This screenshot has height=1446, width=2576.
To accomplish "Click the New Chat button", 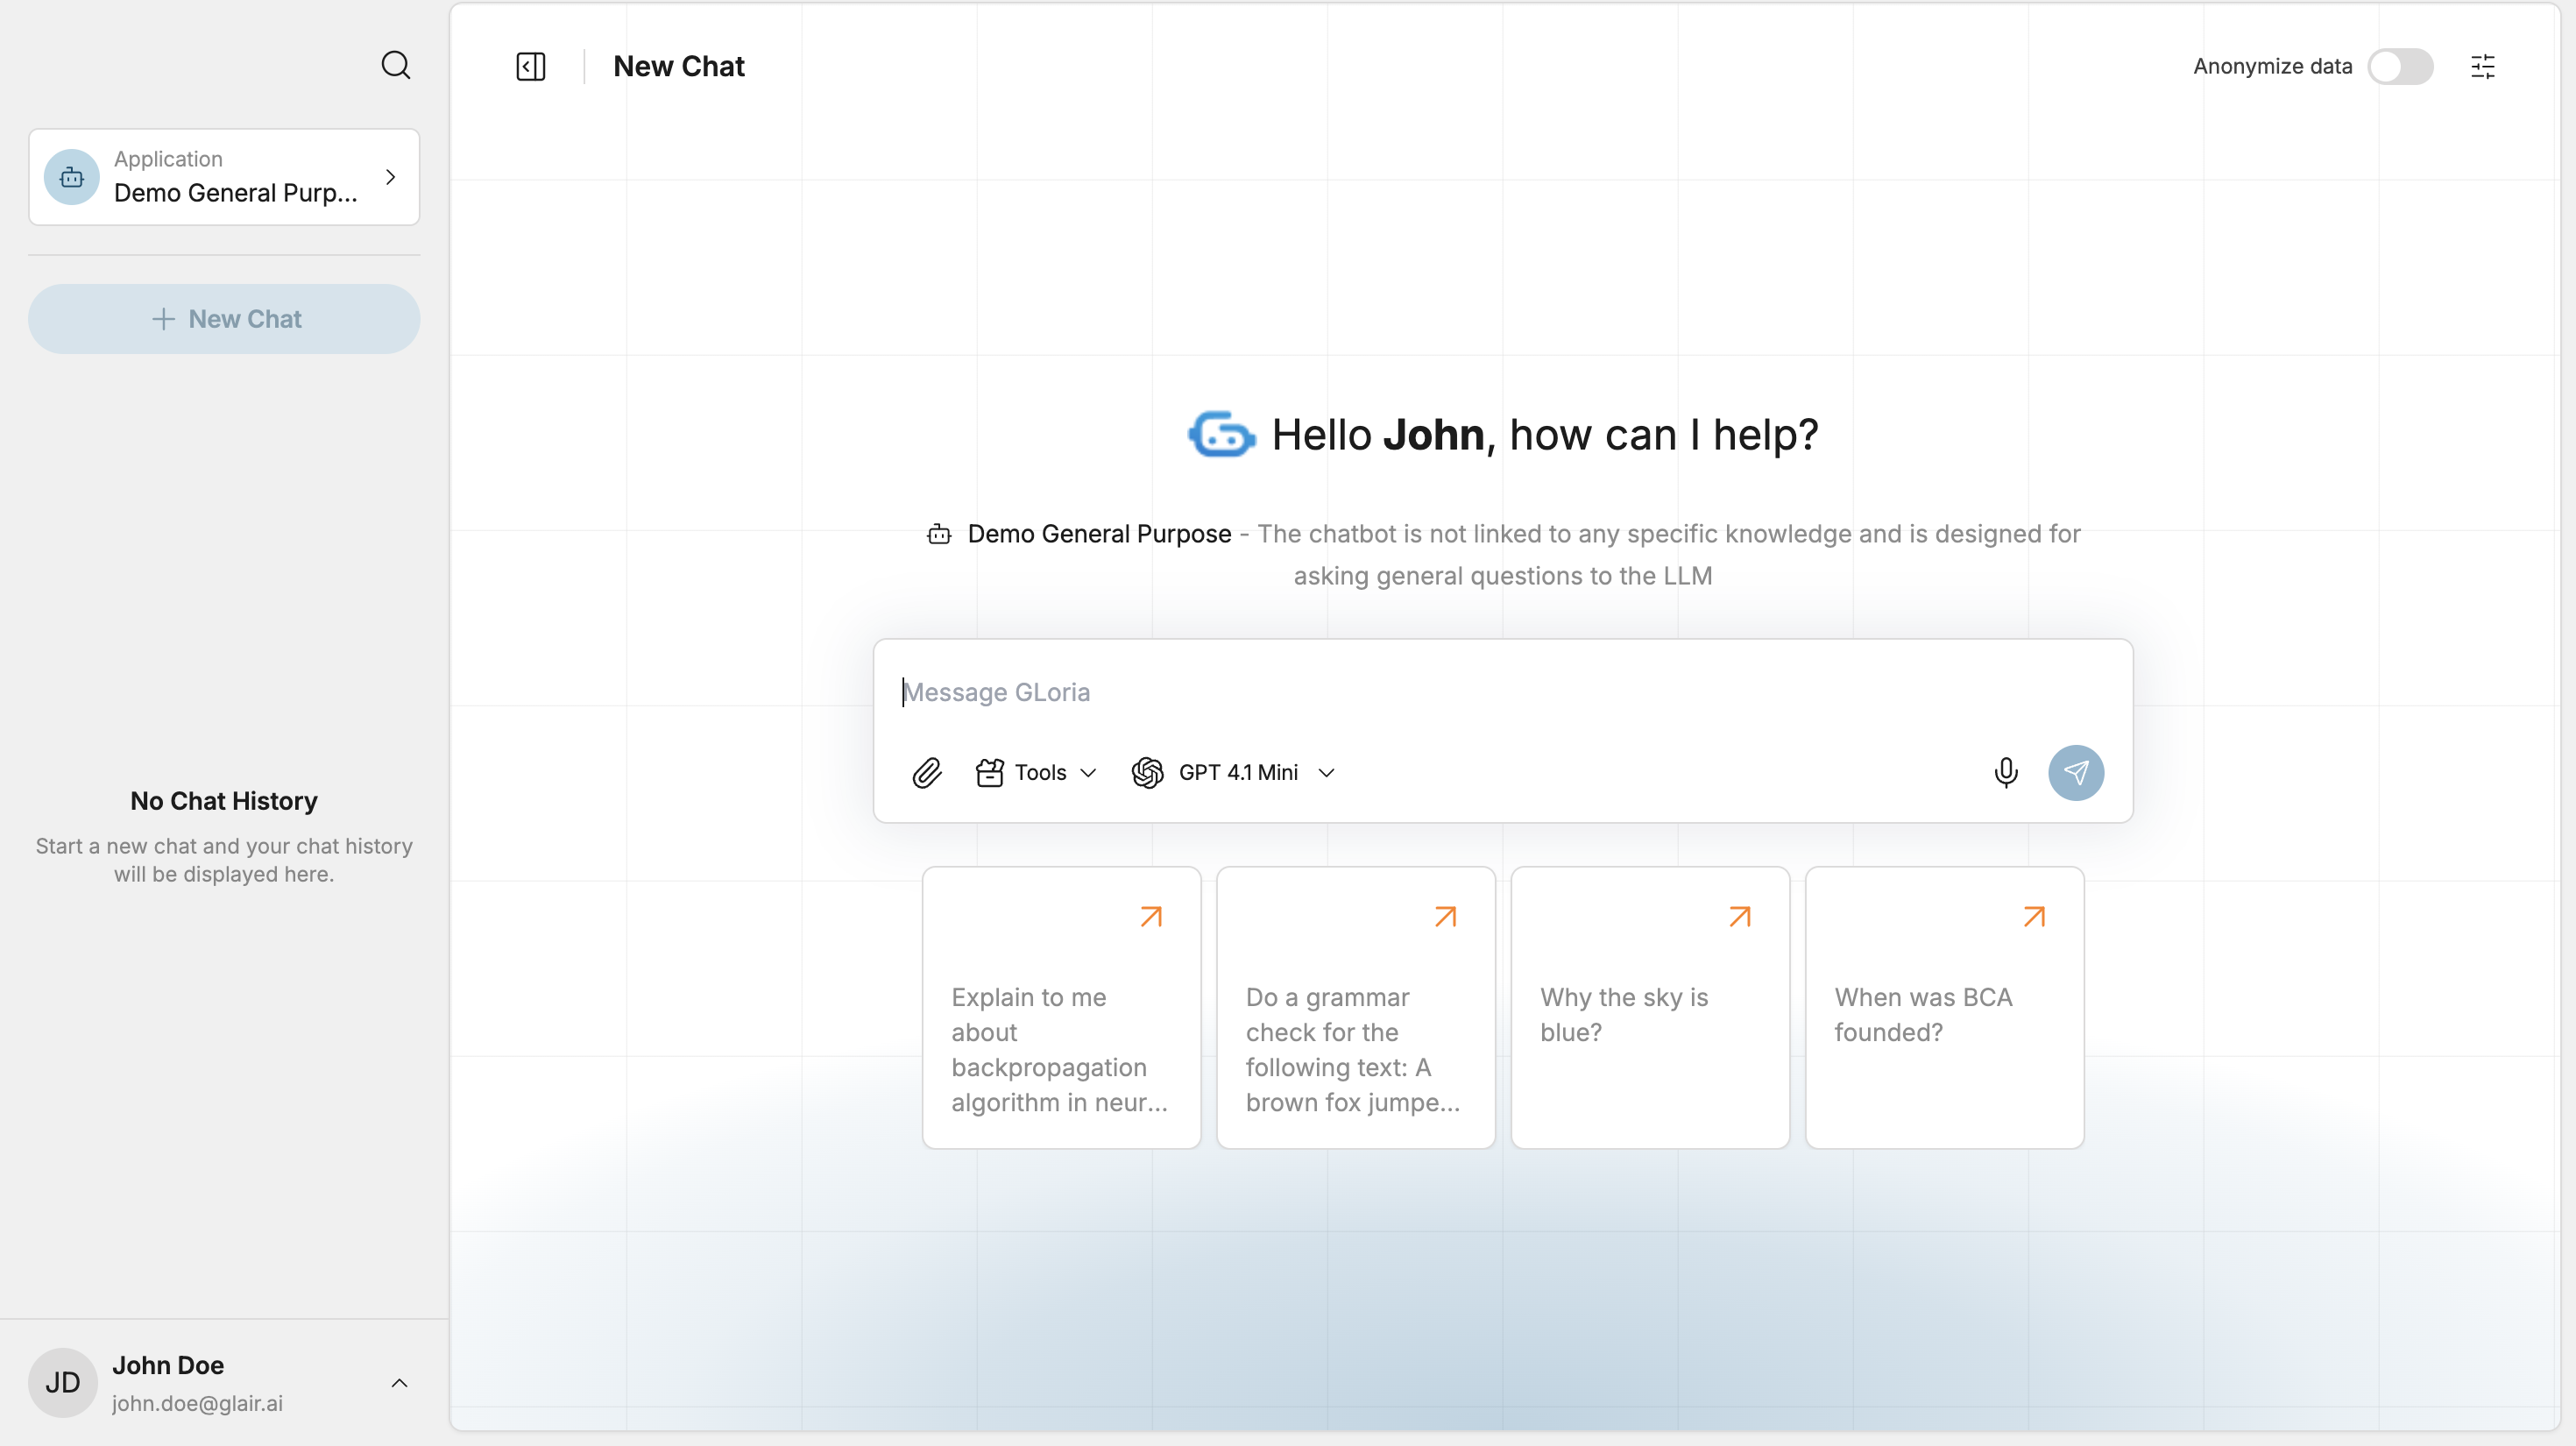I will [x=224, y=319].
